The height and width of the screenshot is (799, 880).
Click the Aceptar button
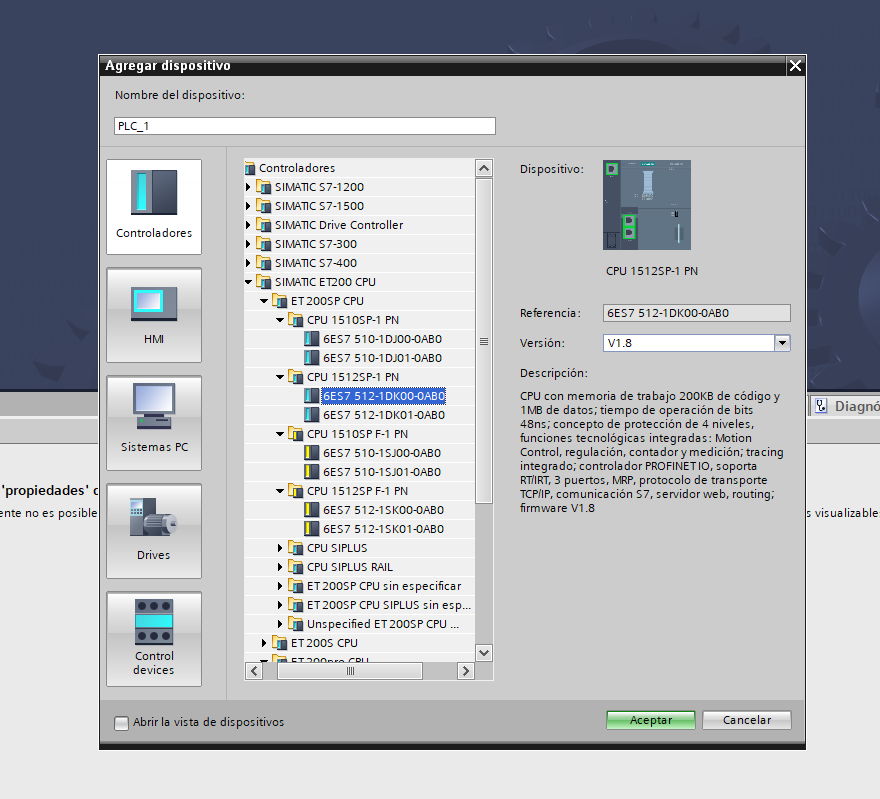click(650, 720)
